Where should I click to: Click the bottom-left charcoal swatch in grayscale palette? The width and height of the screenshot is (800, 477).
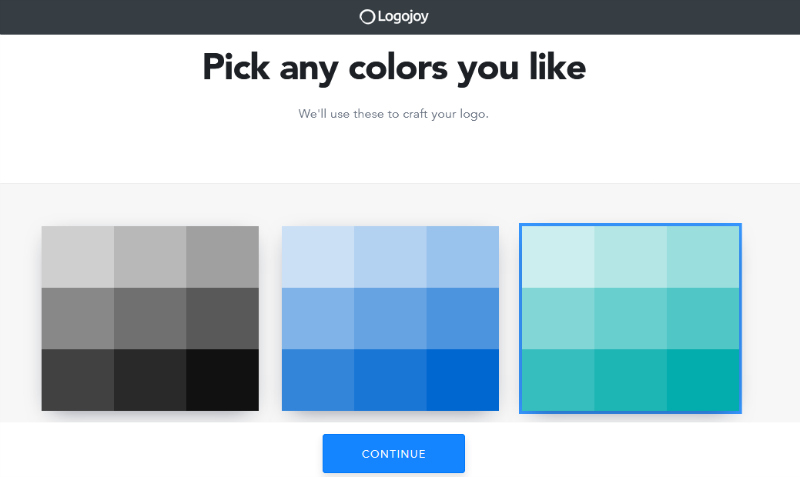coord(78,379)
